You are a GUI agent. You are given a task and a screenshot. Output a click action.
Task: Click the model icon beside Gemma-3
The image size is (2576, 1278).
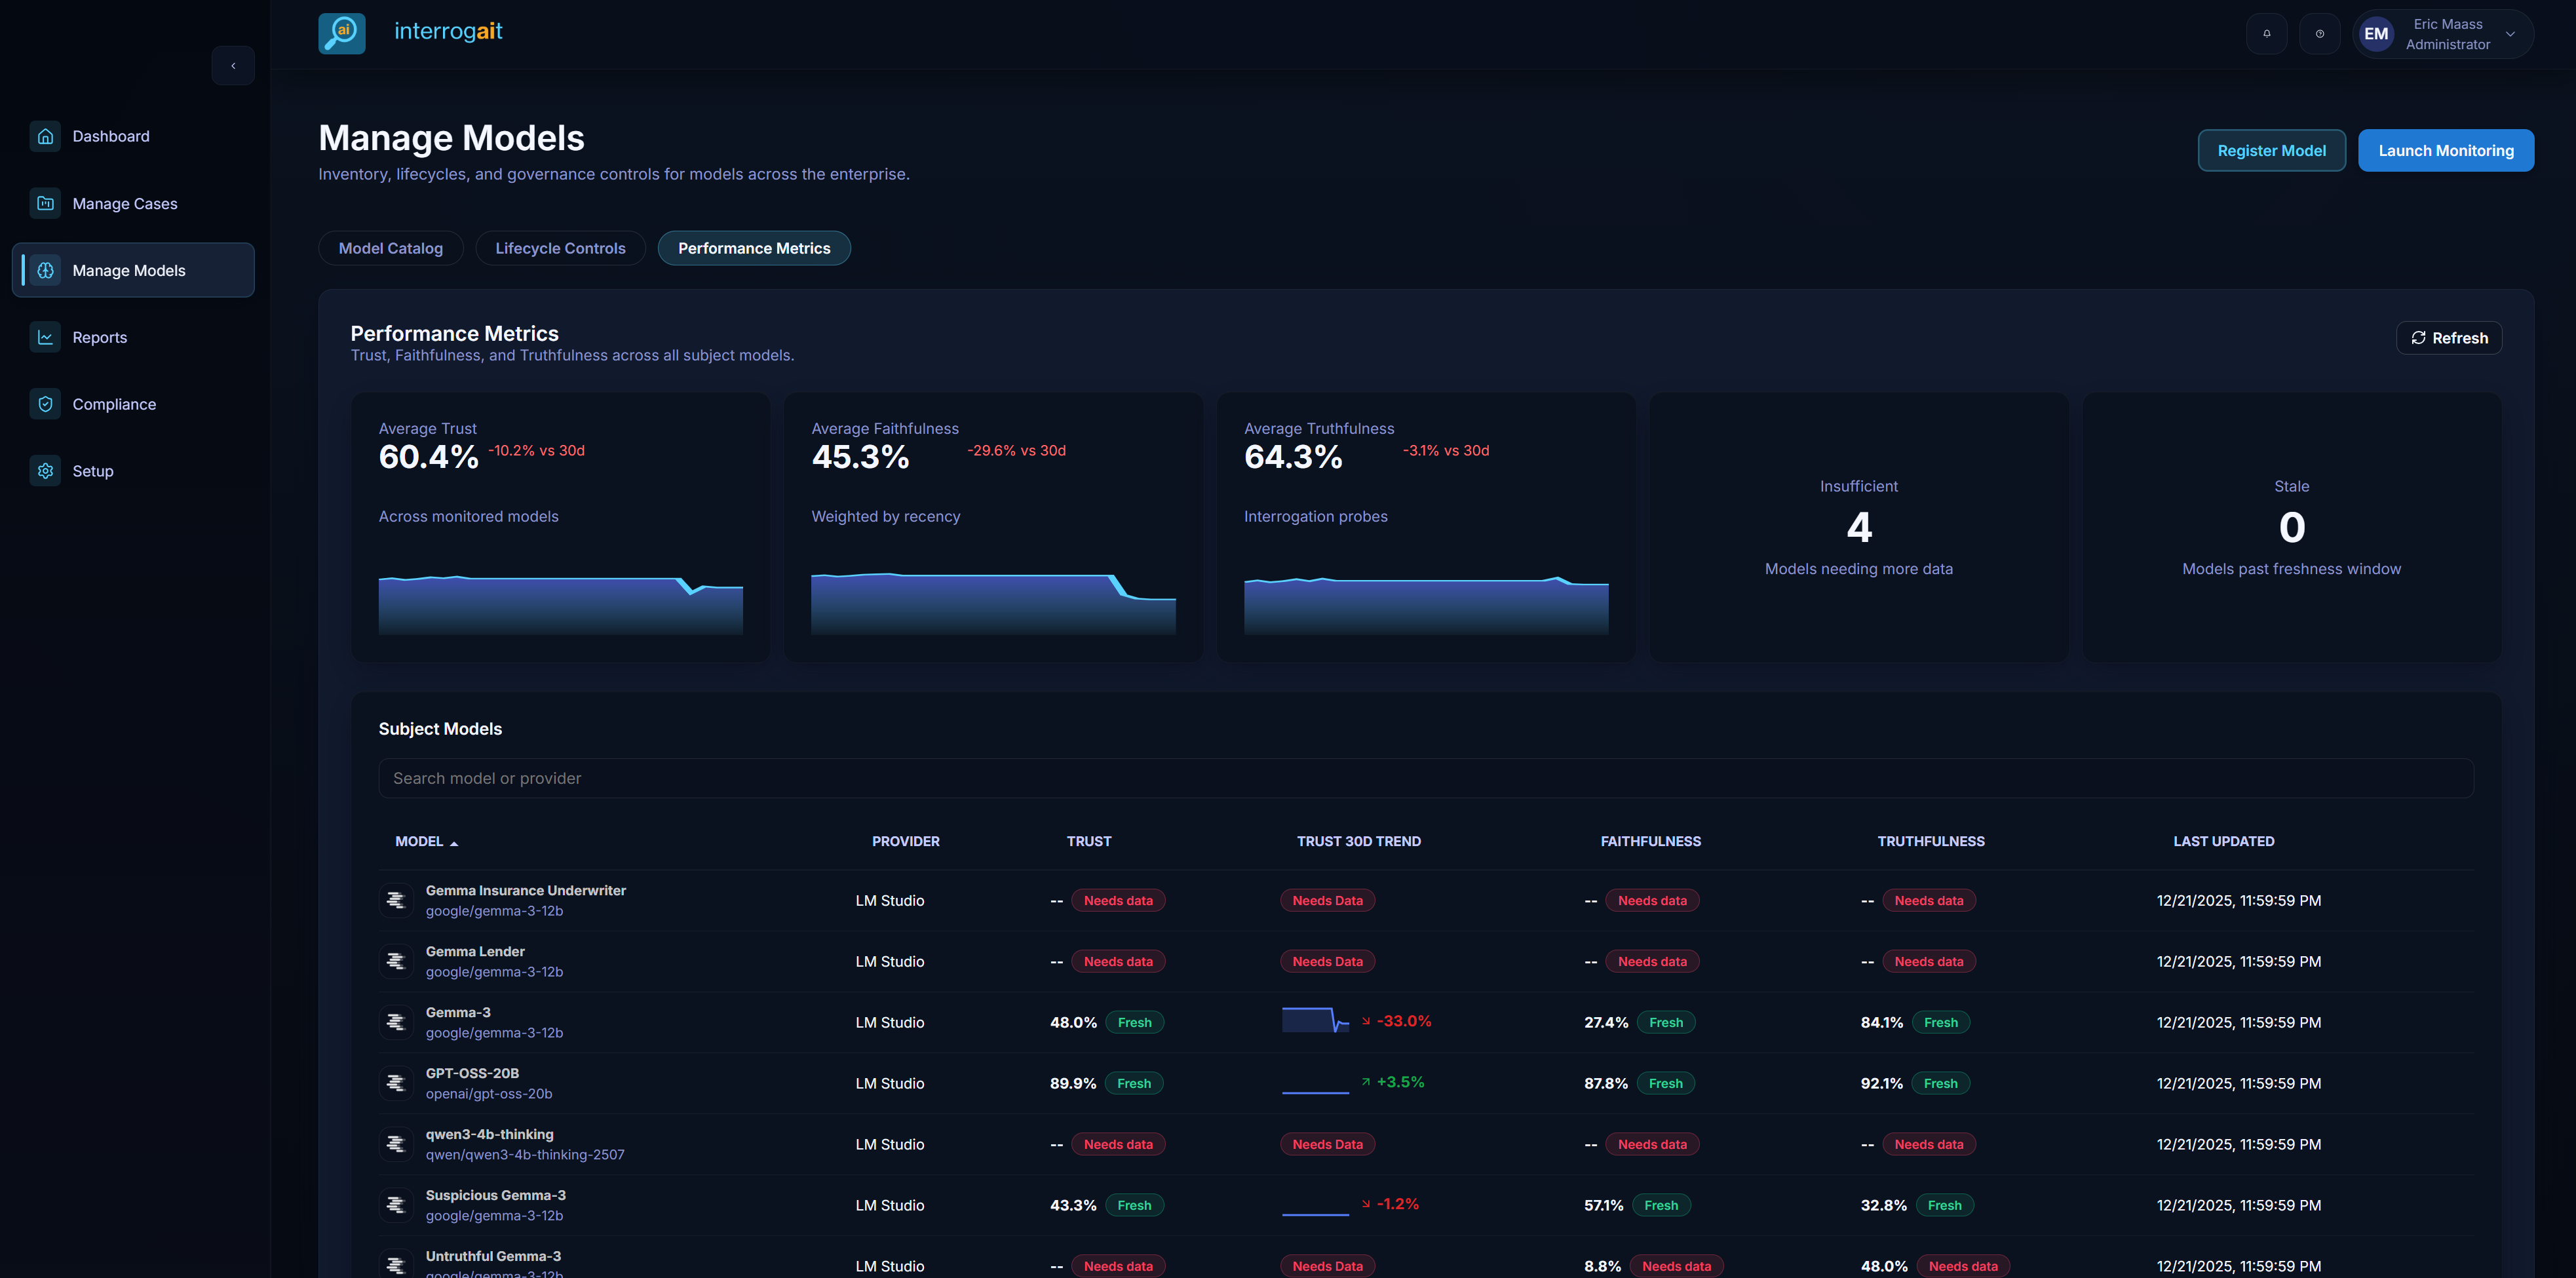point(396,1022)
